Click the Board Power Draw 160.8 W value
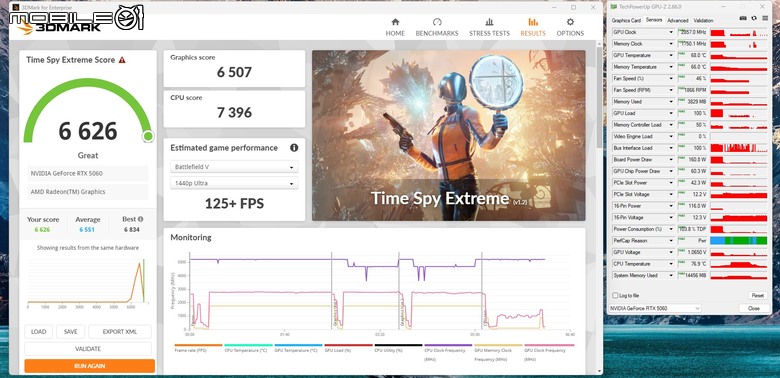 [693, 160]
